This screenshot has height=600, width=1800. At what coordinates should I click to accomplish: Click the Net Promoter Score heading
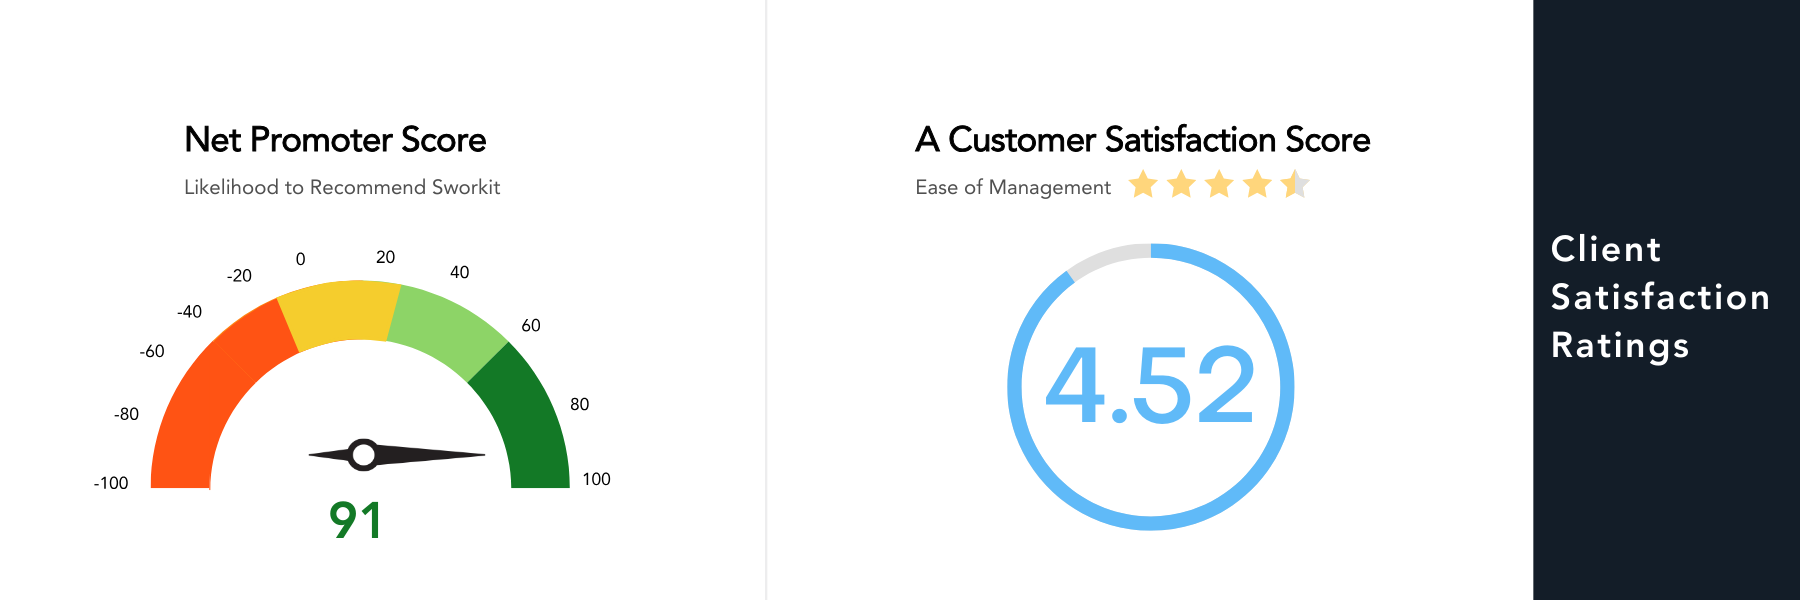335,140
